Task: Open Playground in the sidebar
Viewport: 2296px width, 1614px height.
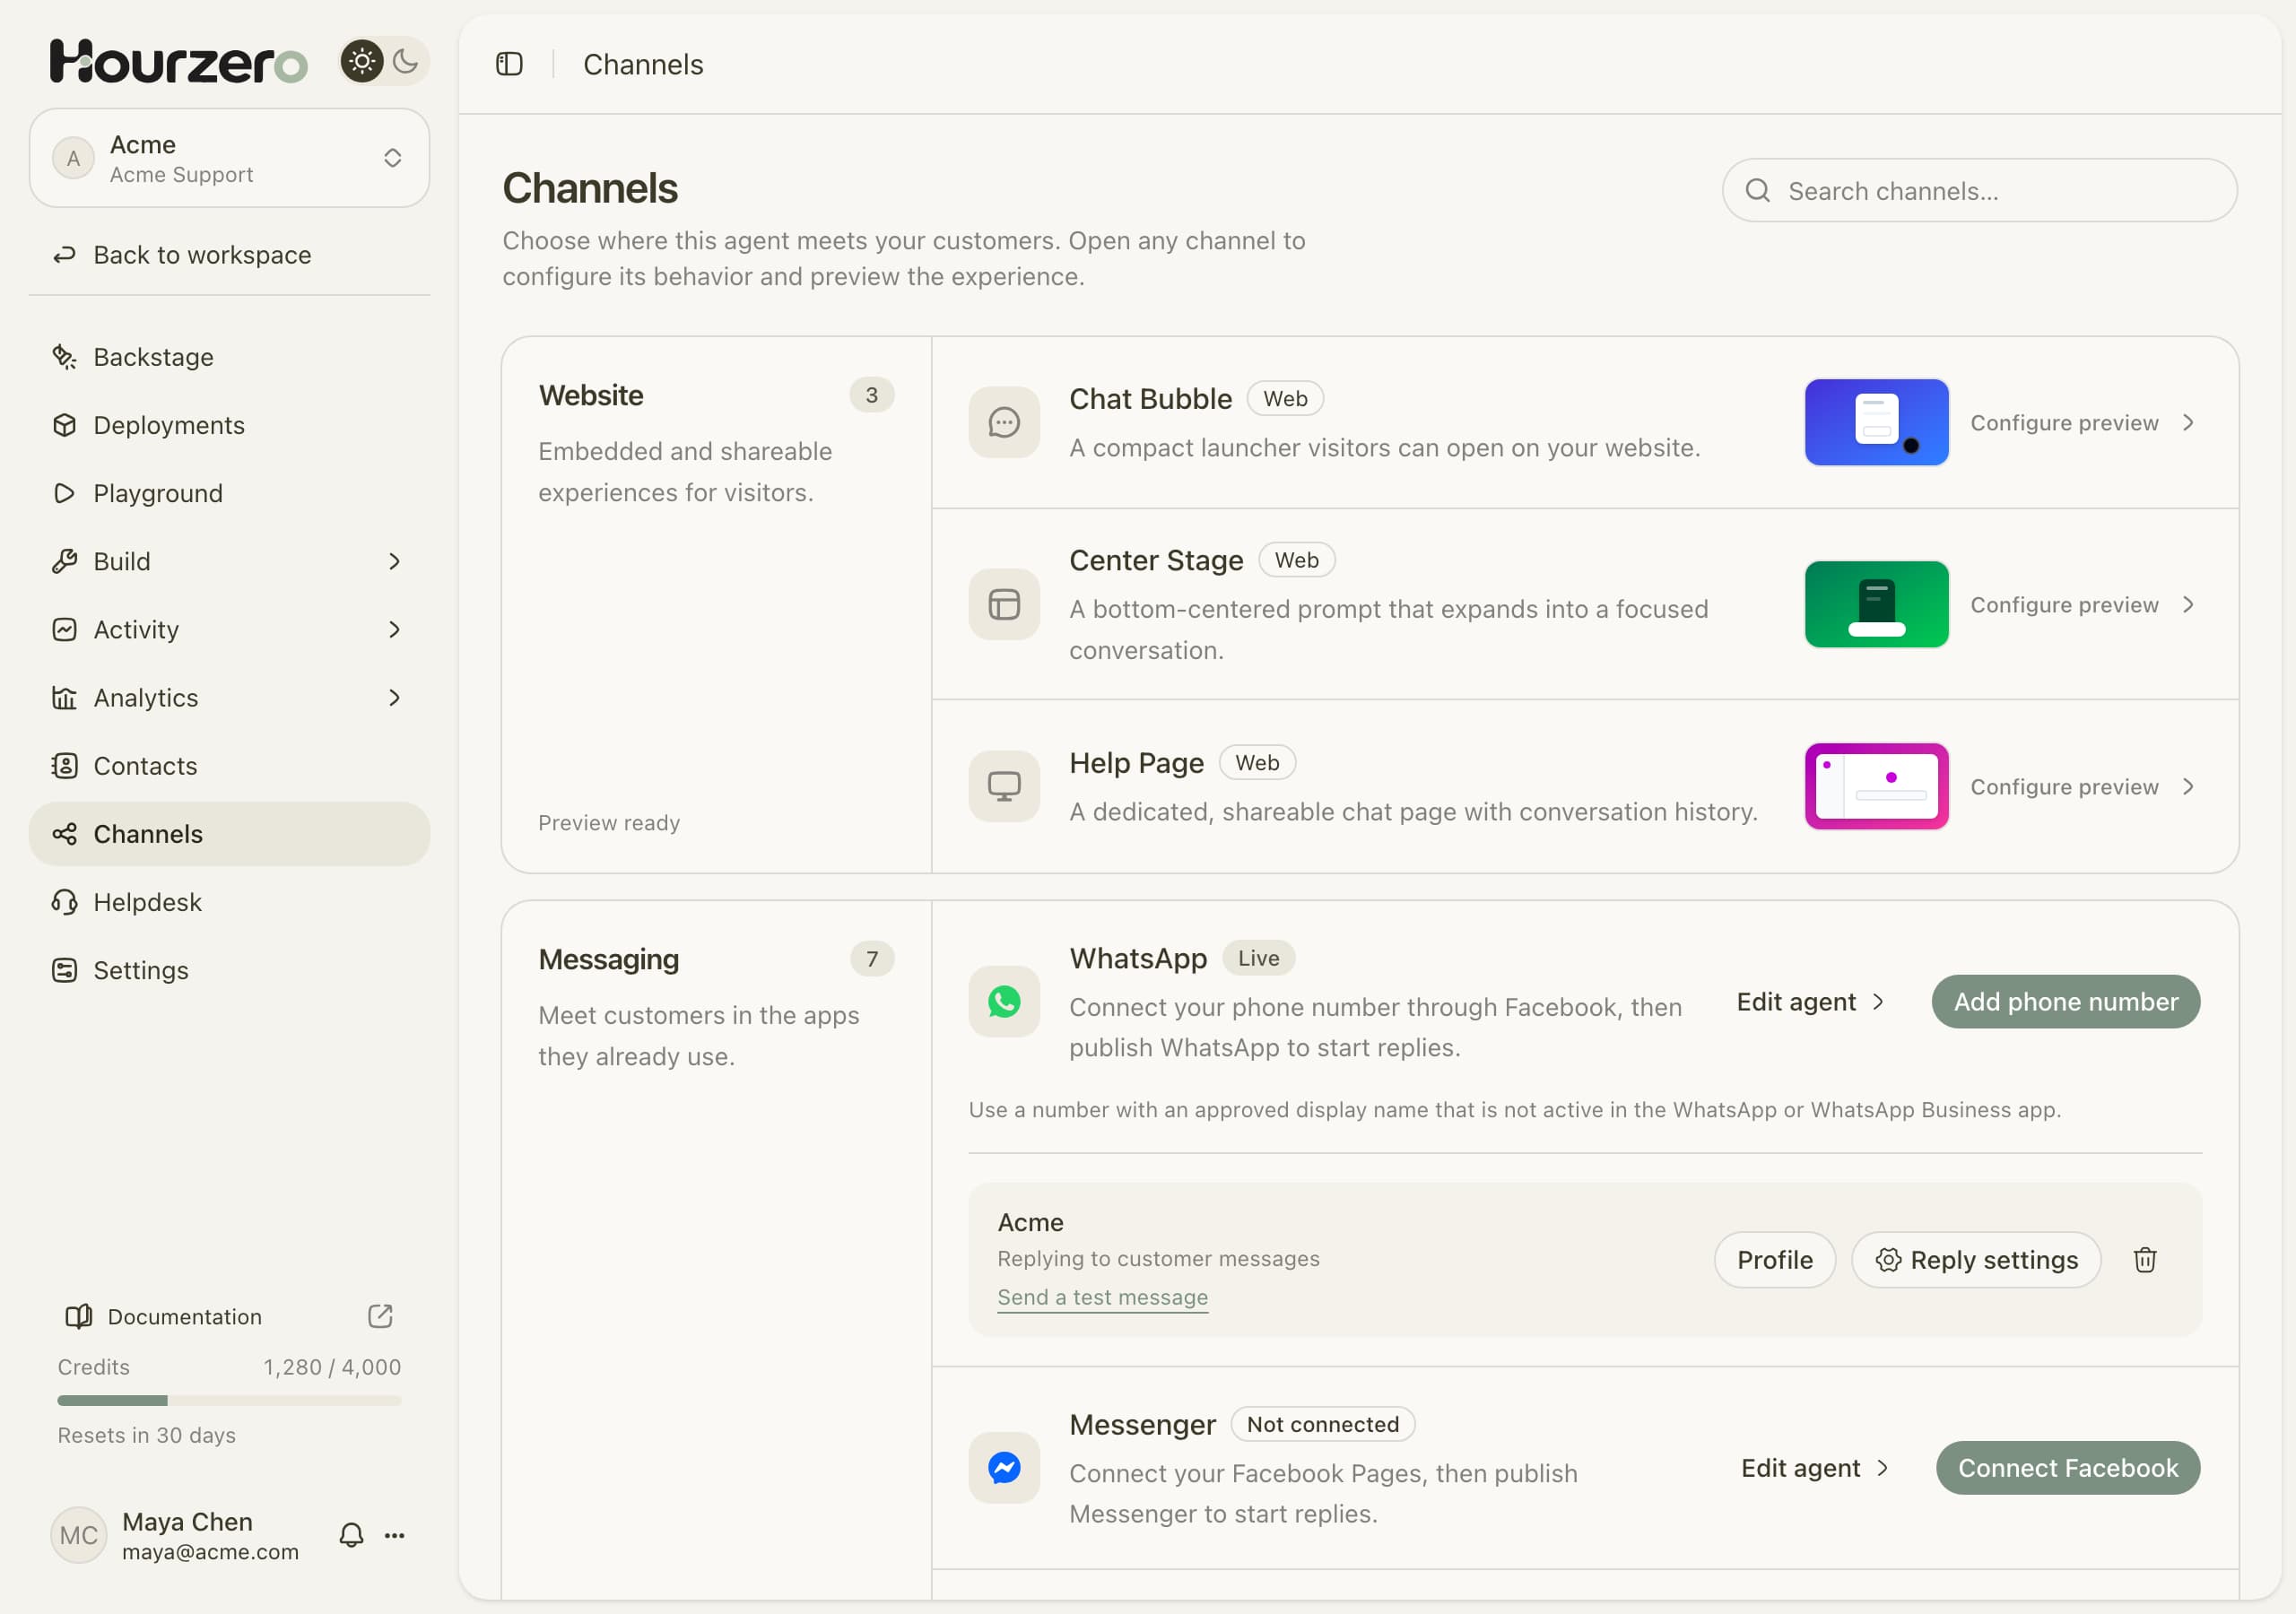Action: click(x=229, y=493)
